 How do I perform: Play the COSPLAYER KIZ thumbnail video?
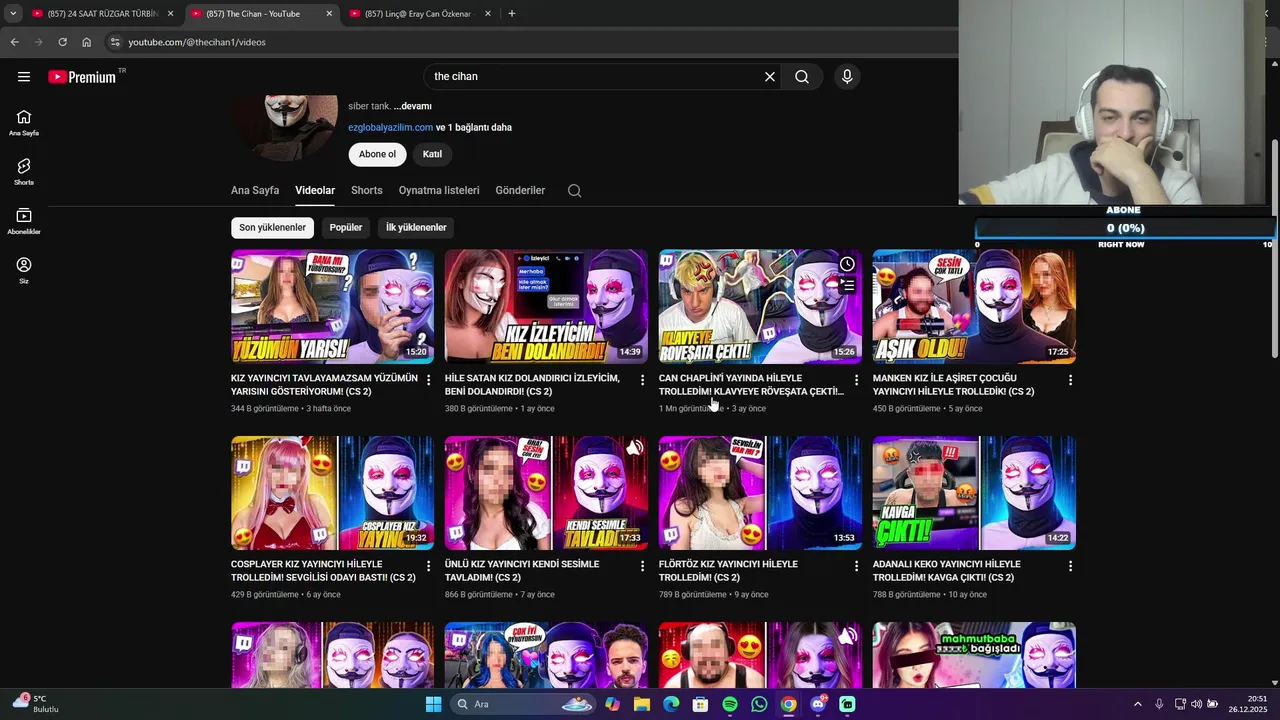pyautogui.click(x=332, y=493)
